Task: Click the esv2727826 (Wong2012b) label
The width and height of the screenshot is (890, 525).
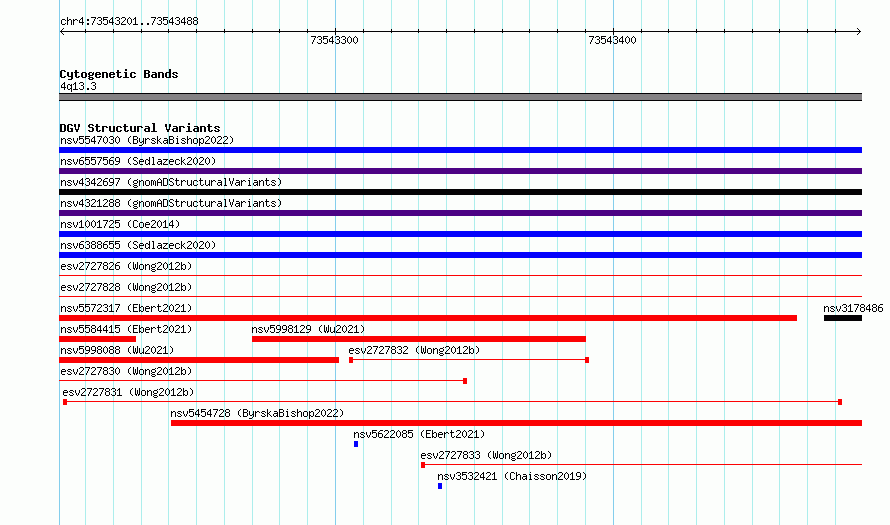Action: [x=126, y=266]
